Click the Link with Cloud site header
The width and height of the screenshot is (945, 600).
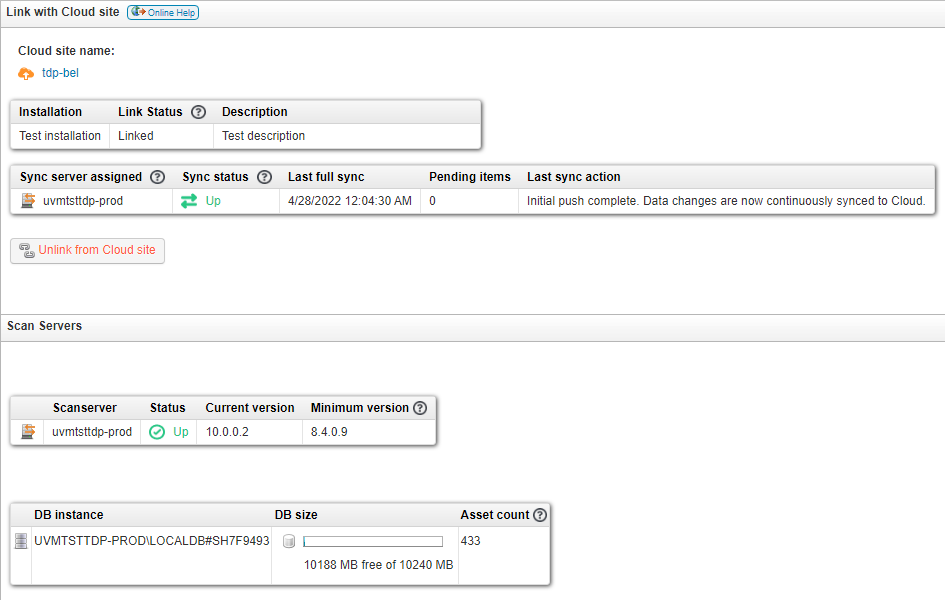click(62, 11)
